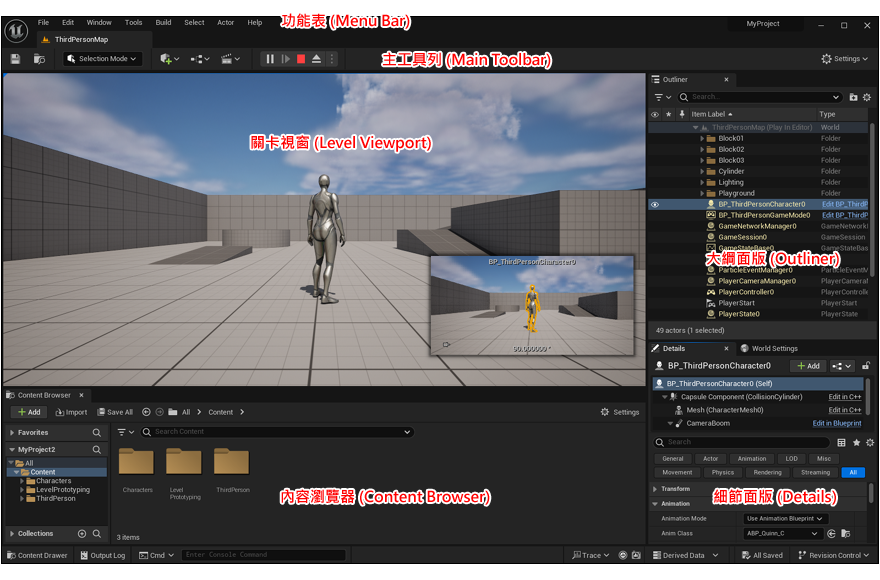The width and height of the screenshot is (880, 580).
Task: Expand the Playground folder
Action: coord(702,193)
